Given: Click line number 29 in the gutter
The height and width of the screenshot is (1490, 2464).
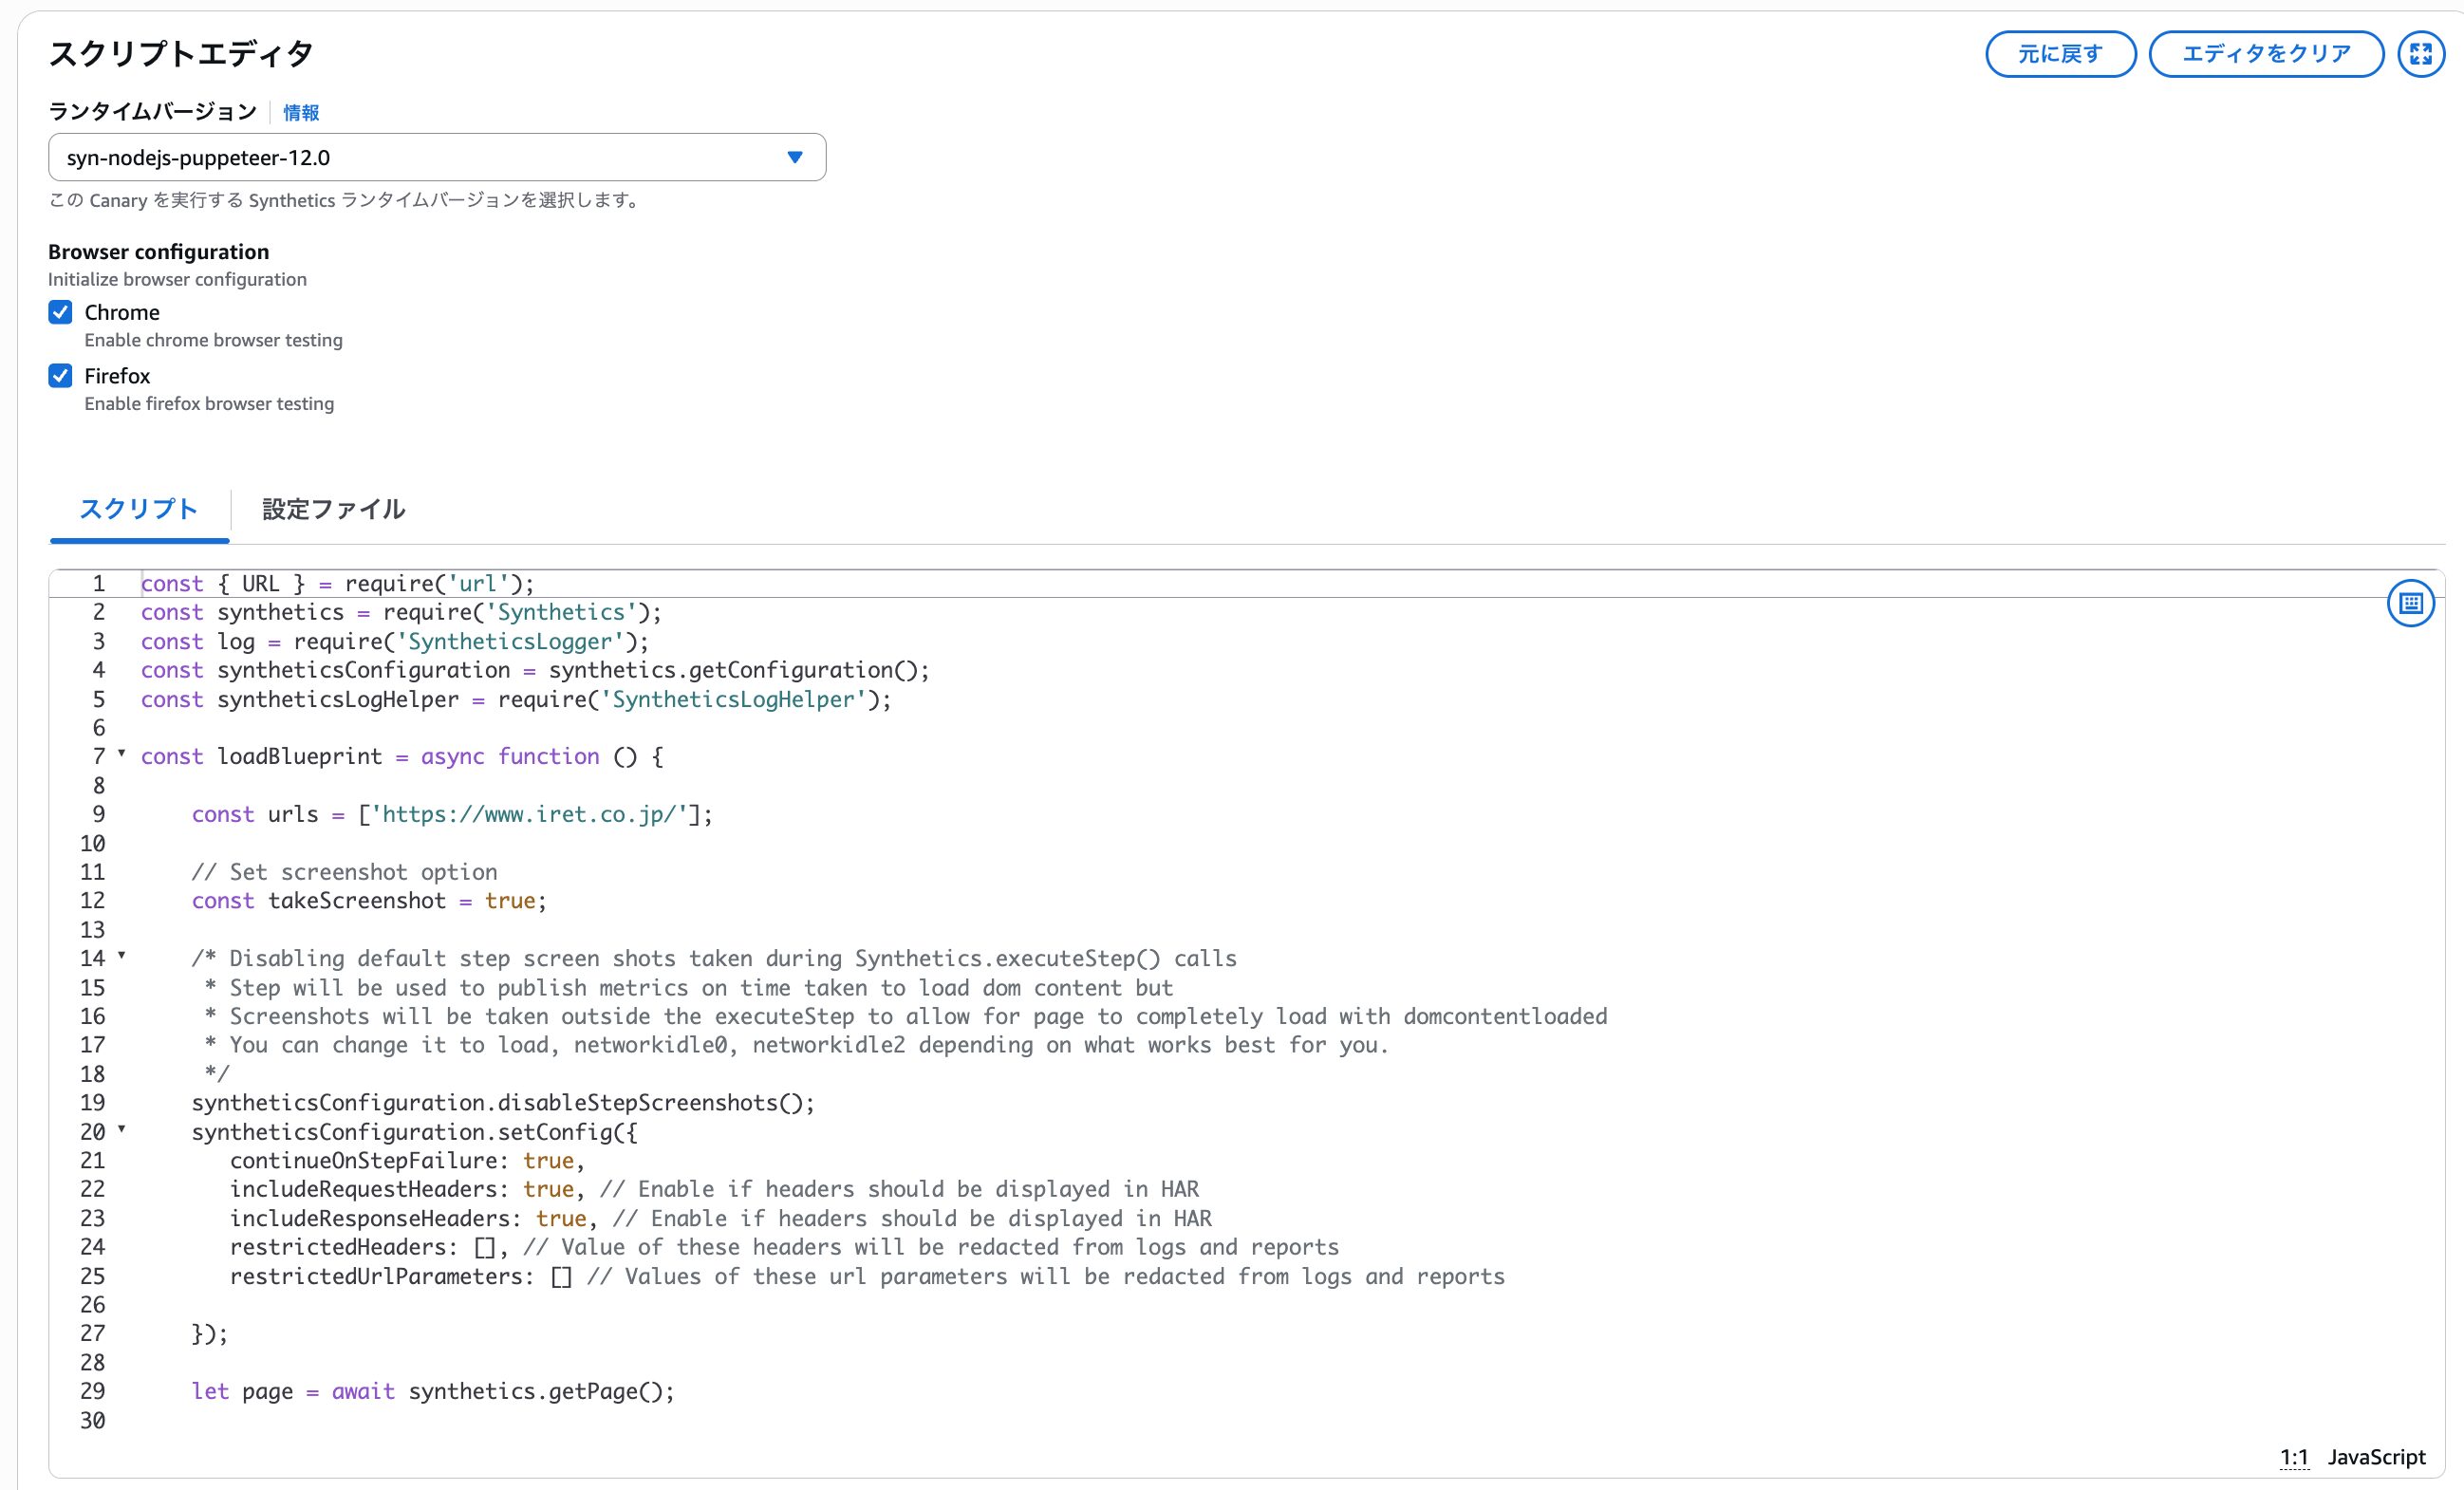Looking at the screenshot, I should tap(93, 1391).
